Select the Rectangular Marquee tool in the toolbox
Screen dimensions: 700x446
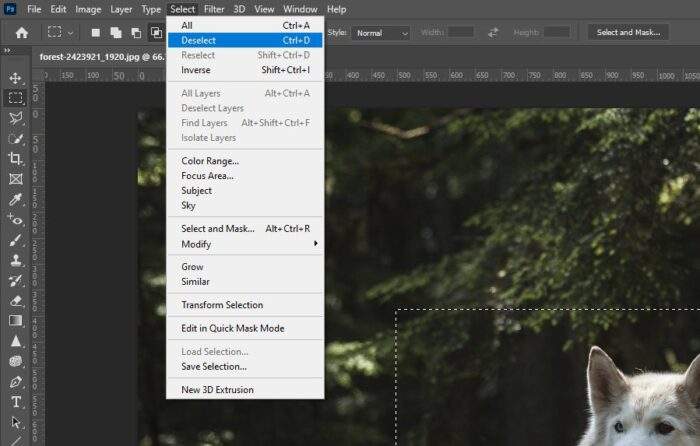[x=16, y=98]
